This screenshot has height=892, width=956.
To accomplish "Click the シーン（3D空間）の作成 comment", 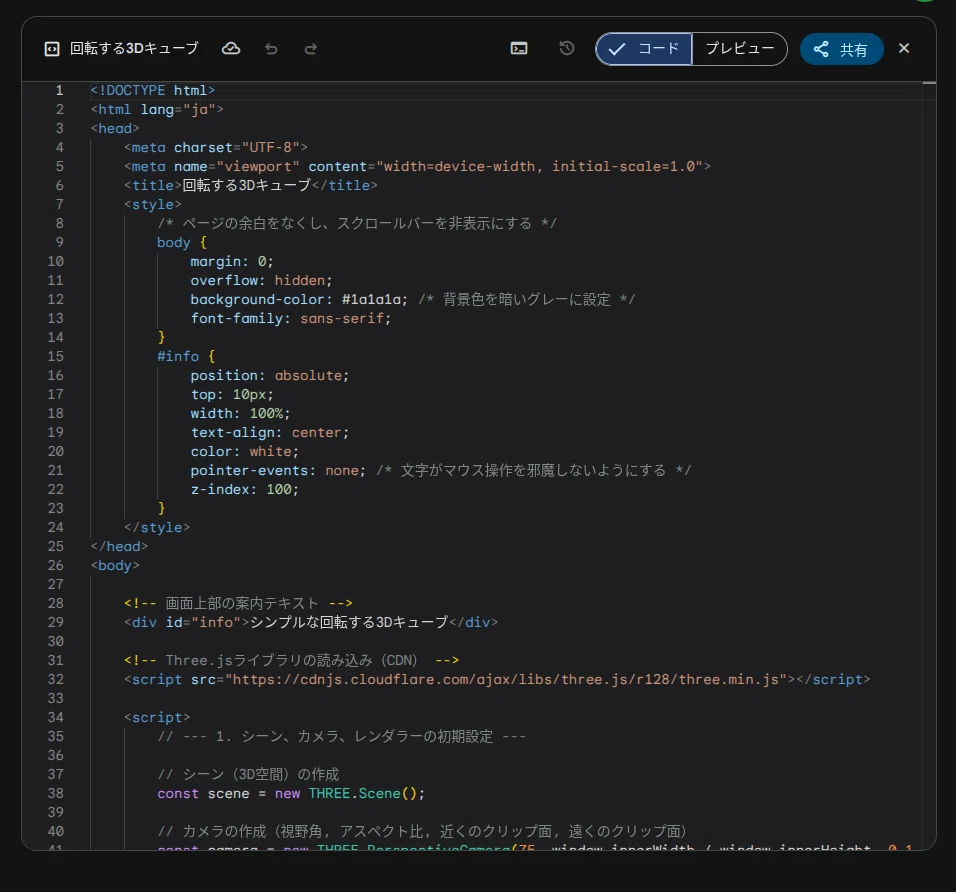I will tap(248, 774).
